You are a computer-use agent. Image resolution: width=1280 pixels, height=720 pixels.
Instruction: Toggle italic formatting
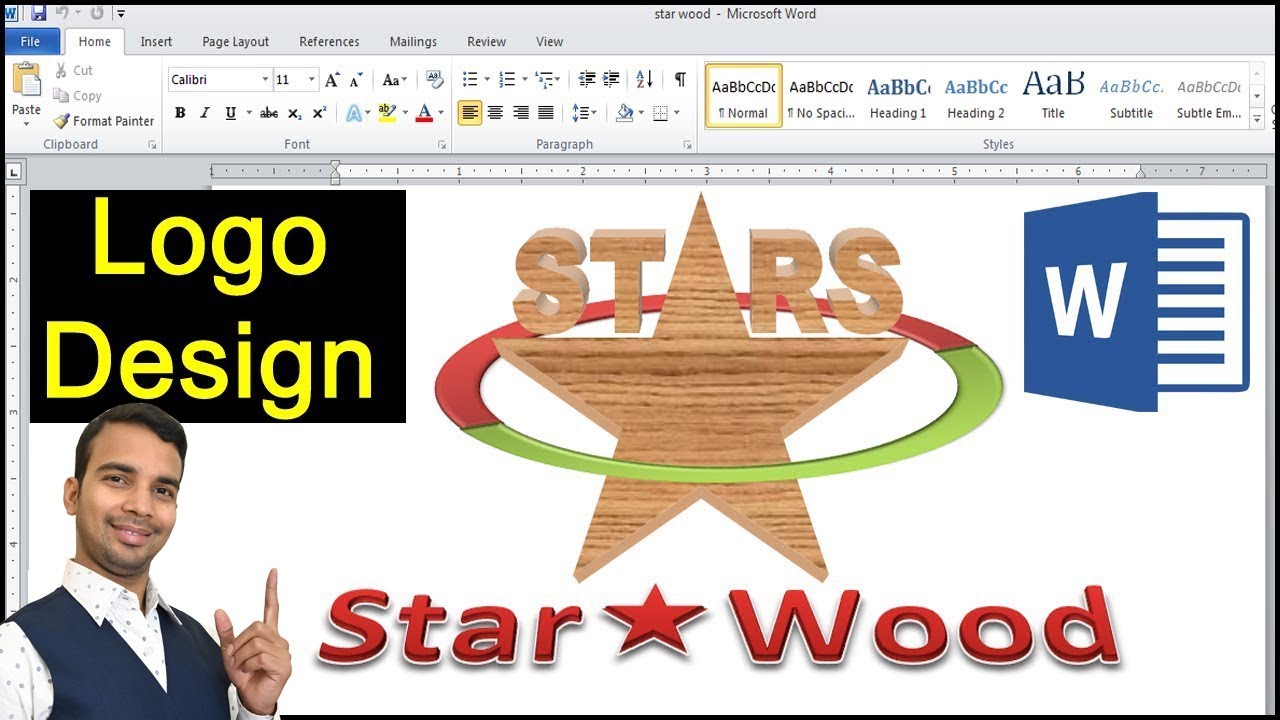(205, 113)
